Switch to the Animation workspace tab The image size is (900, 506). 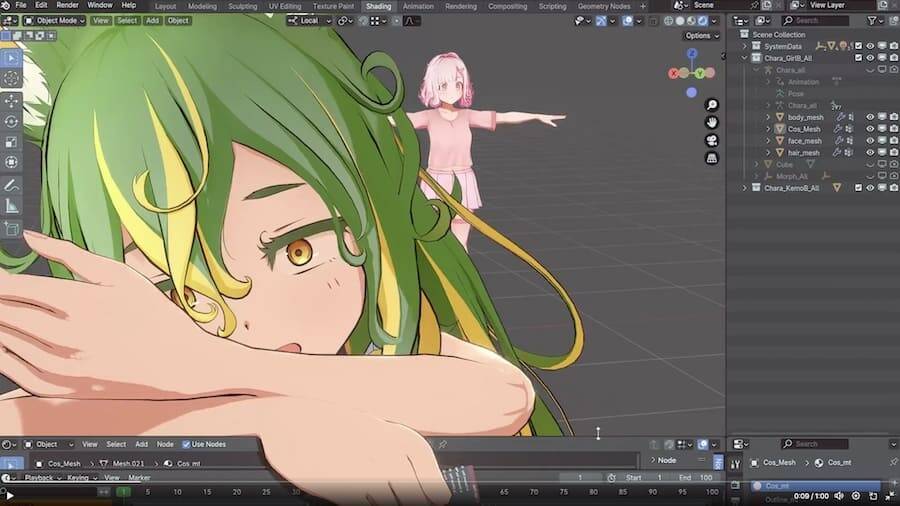click(x=418, y=6)
